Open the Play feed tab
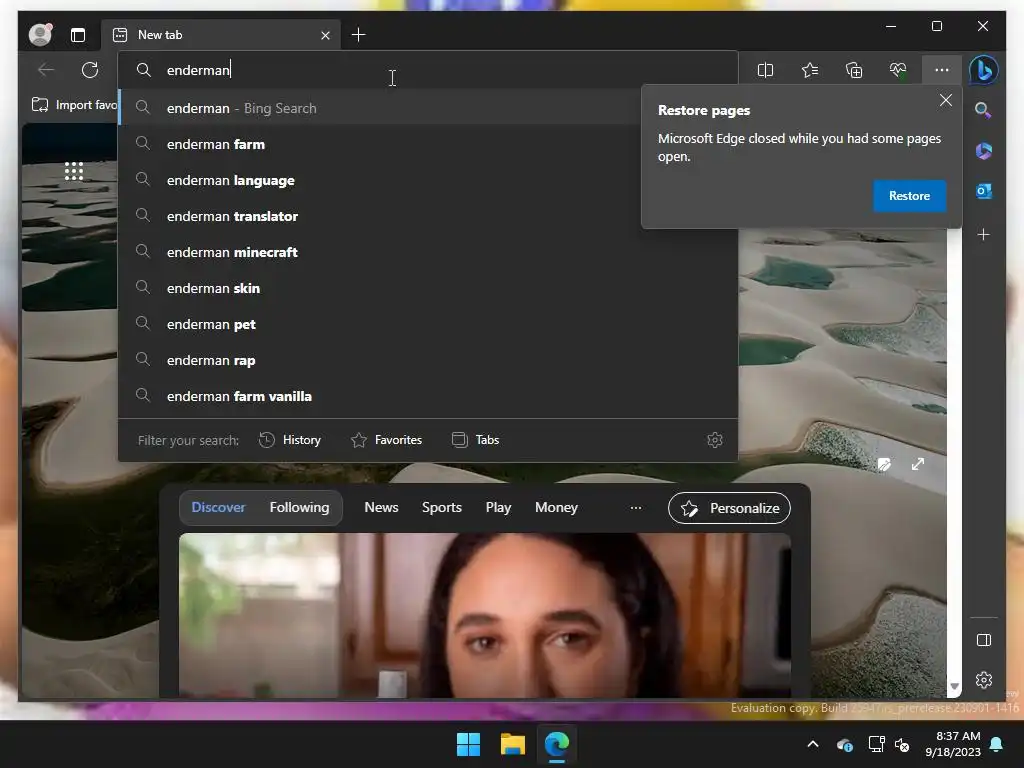Viewport: 1024px width, 768px height. 498,507
